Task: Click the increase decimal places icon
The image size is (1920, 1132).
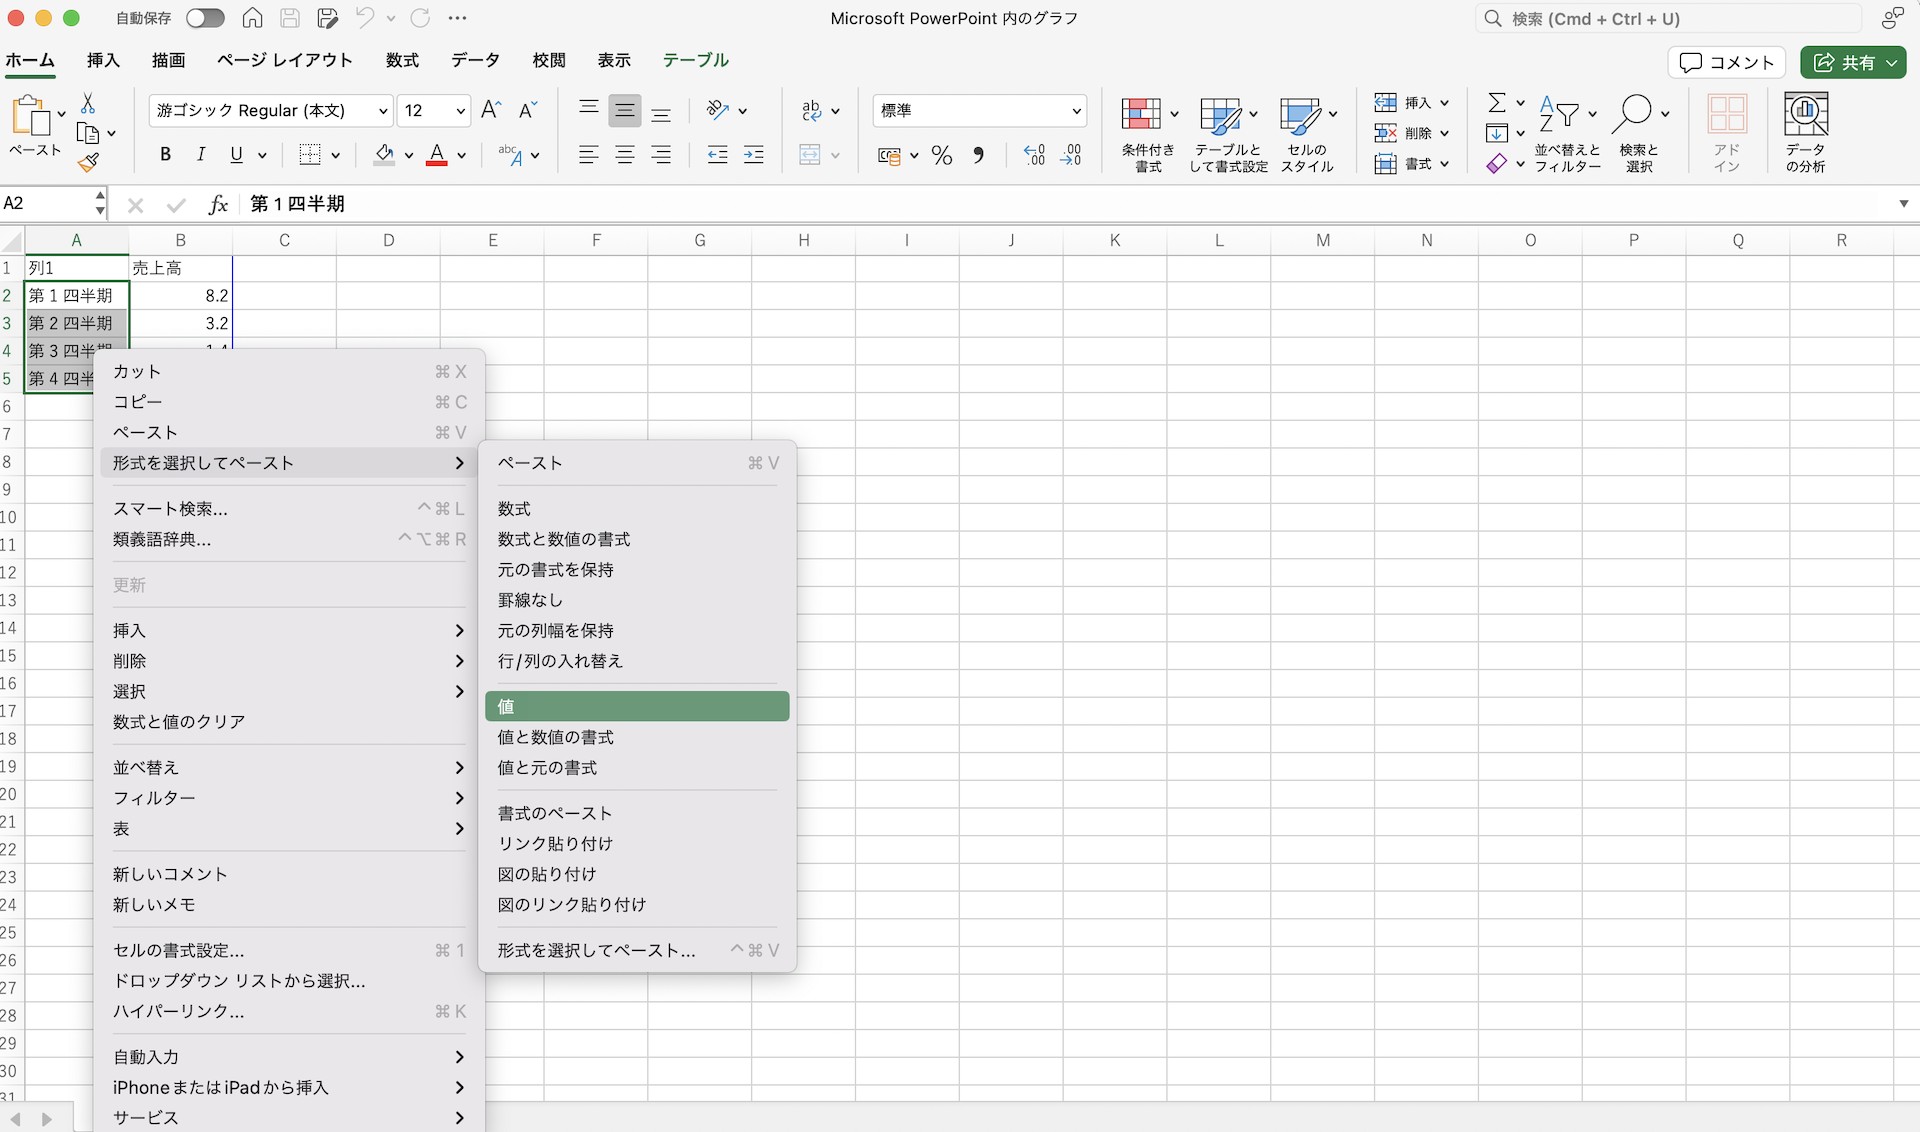Action: [x=1034, y=155]
